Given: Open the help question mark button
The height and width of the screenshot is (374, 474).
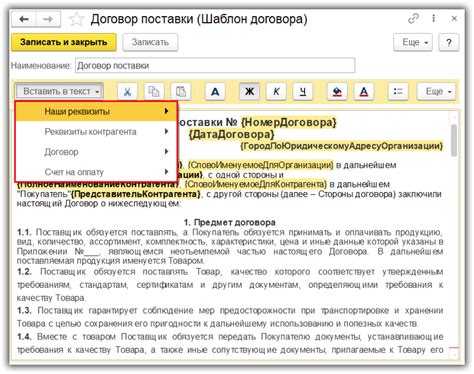Looking at the screenshot, I should pyautogui.click(x=449, y=42).
